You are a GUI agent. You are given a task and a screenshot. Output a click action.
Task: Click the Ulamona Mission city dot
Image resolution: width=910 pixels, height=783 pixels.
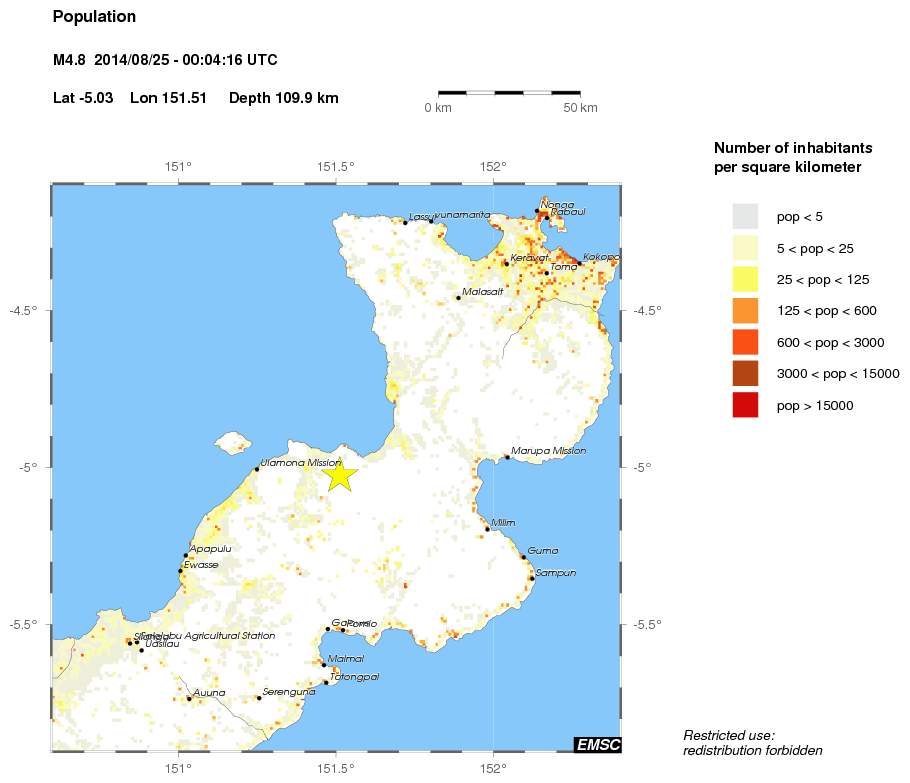point(256,469)
